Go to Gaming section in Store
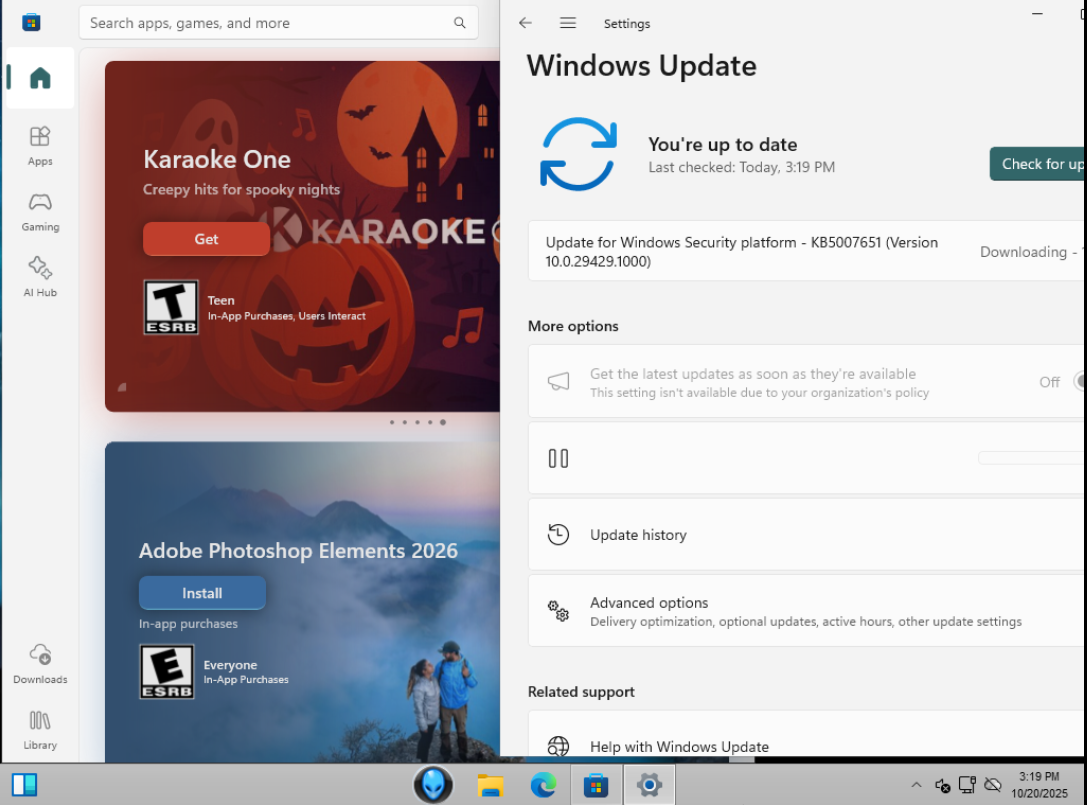The image size is (1087, 805). coord(40,211)
